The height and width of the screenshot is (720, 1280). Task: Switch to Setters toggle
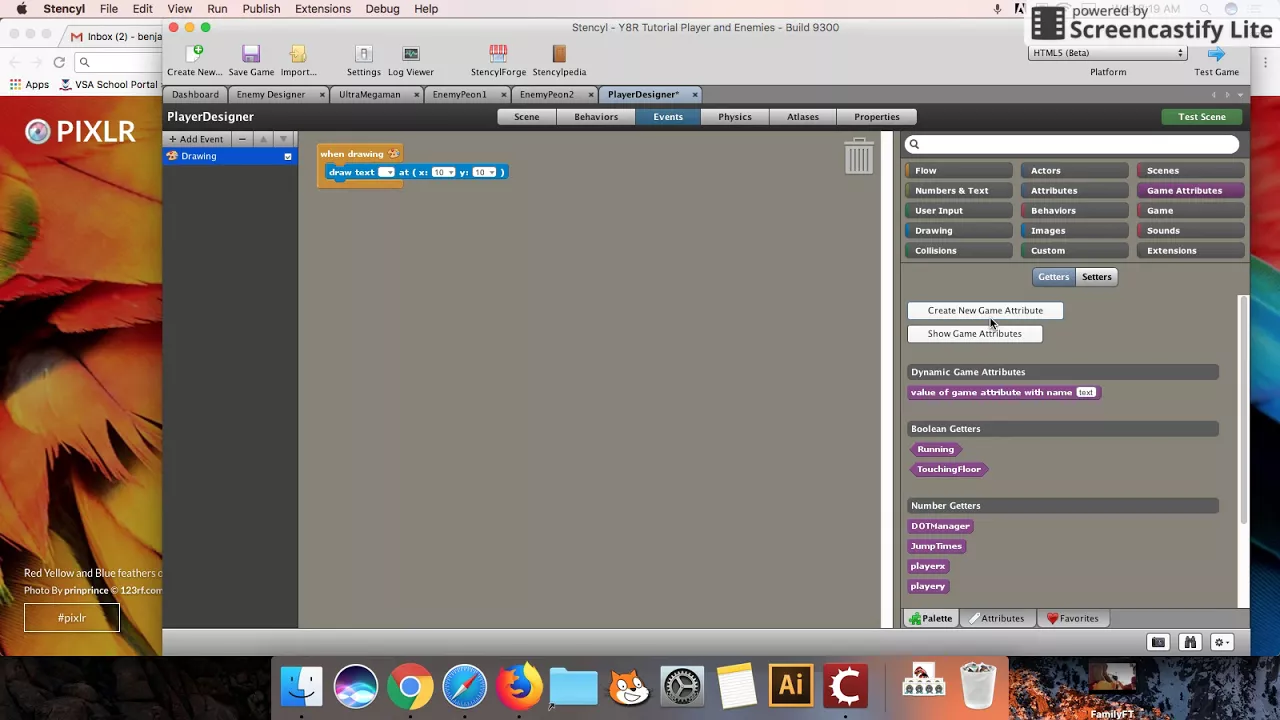[x=1096, y=277]
